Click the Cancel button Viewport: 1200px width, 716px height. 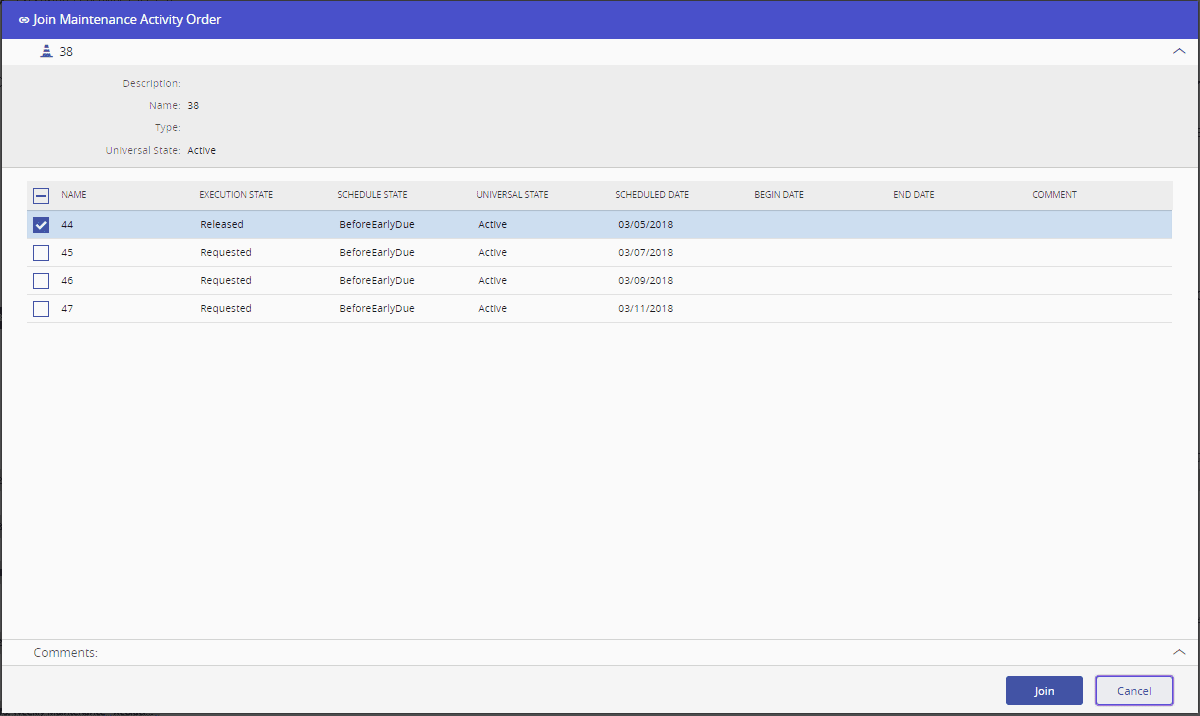1134,691
